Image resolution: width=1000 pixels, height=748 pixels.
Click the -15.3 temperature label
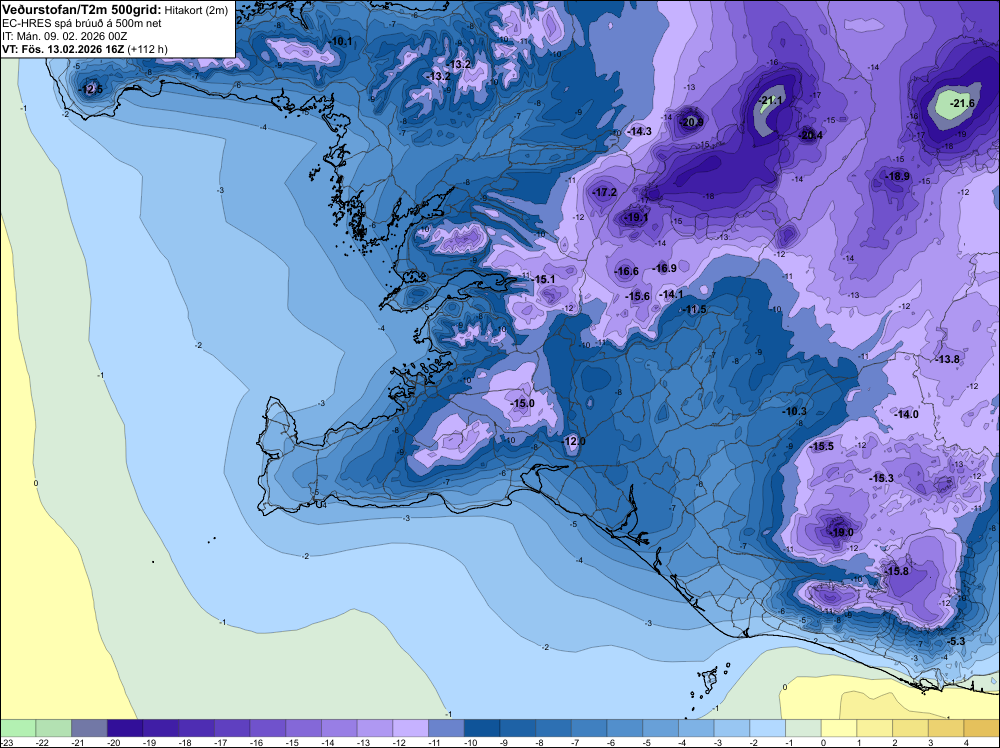(x=881, y=478)
